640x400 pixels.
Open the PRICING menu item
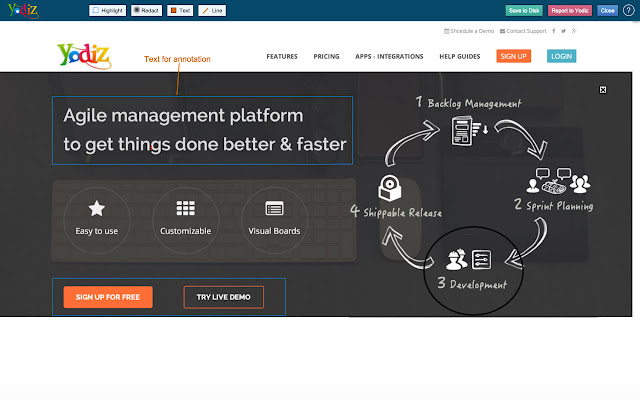click(326, 56)
